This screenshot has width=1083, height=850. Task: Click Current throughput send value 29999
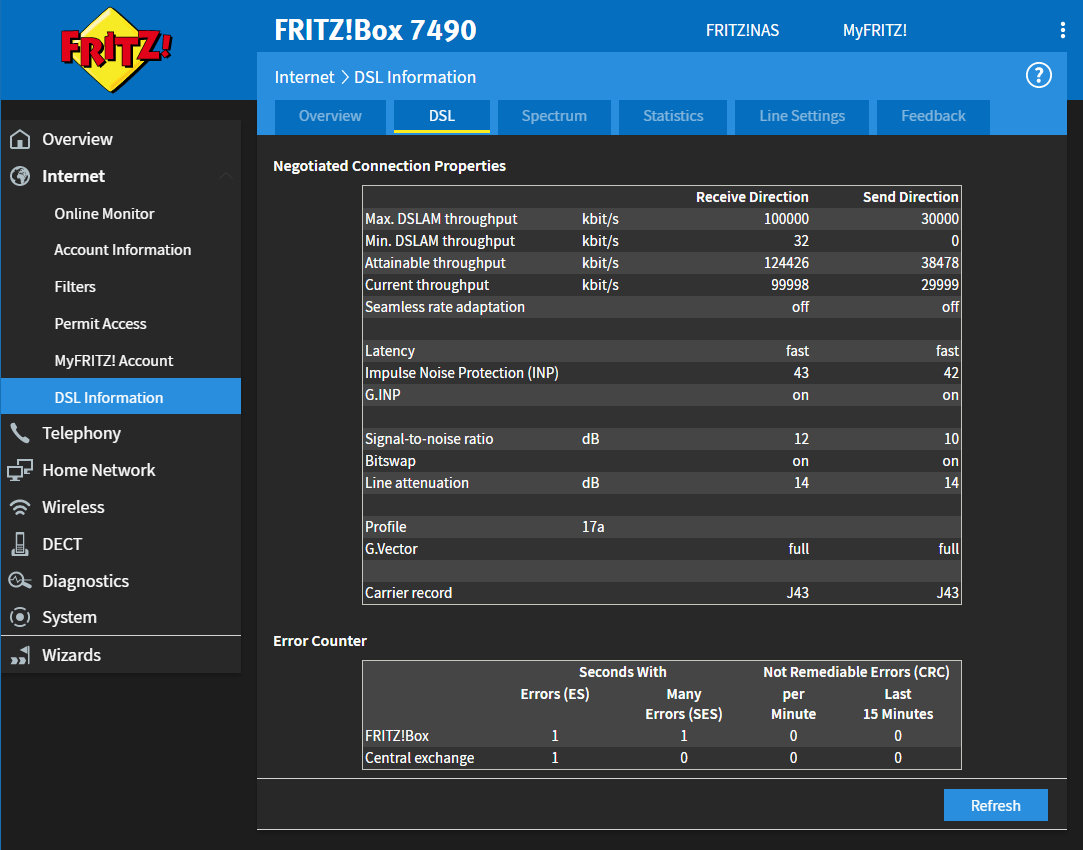(939, 285)
